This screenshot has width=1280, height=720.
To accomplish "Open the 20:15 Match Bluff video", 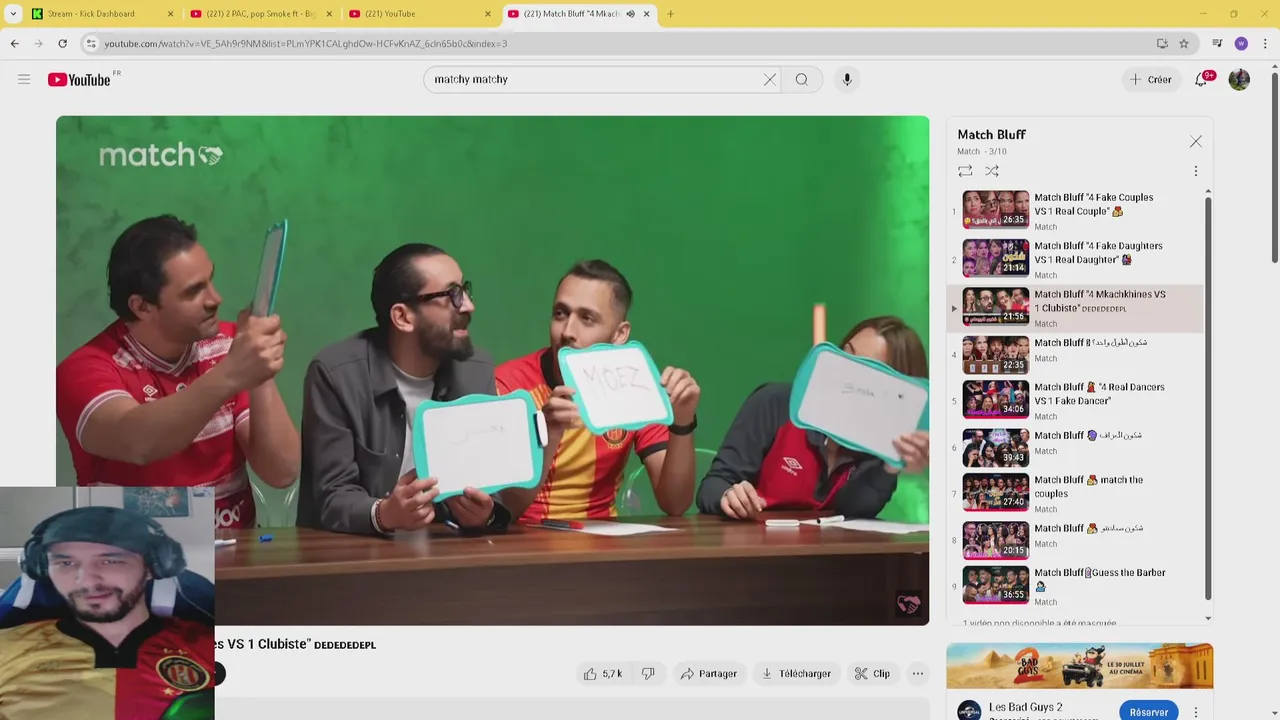I will click(1075, 540).
